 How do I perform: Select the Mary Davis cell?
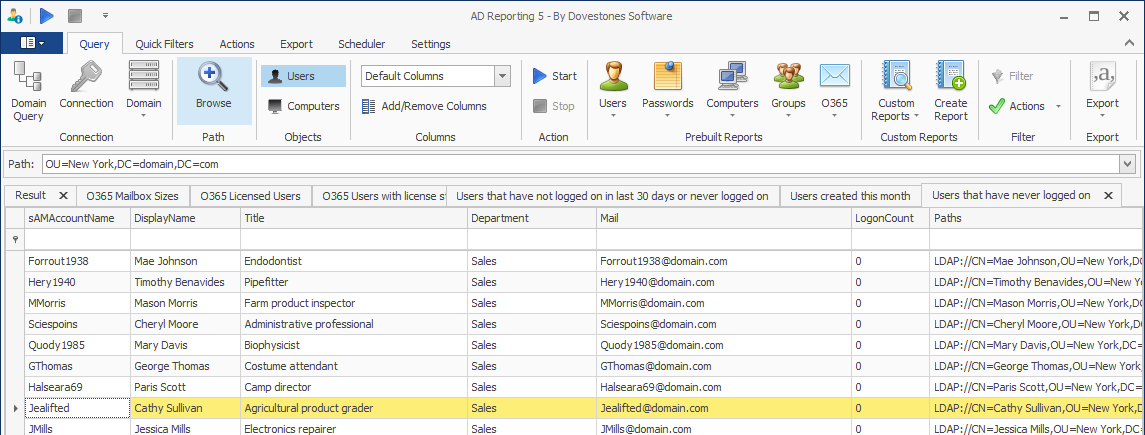coord(185,345)
